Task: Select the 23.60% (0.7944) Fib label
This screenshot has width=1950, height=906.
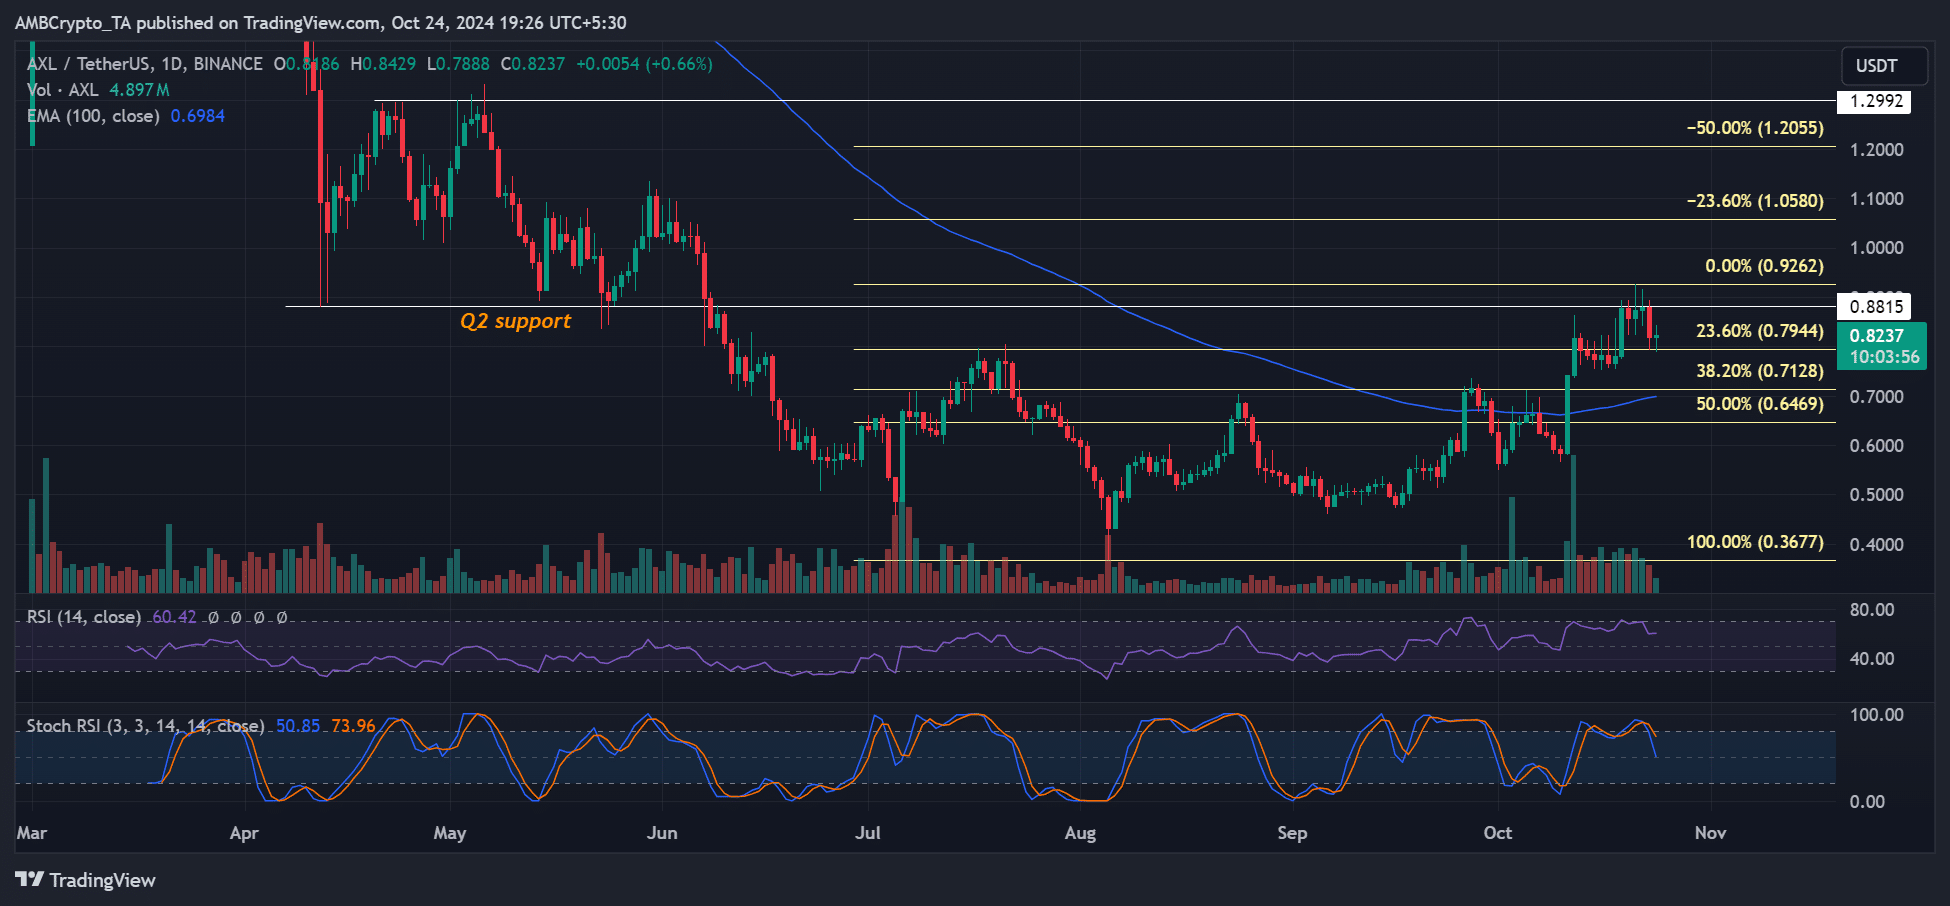Action: 1760,331
